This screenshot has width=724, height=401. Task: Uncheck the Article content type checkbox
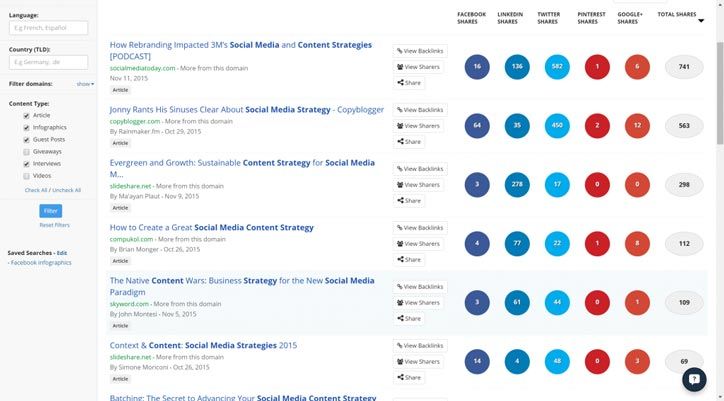click(26, 115)
